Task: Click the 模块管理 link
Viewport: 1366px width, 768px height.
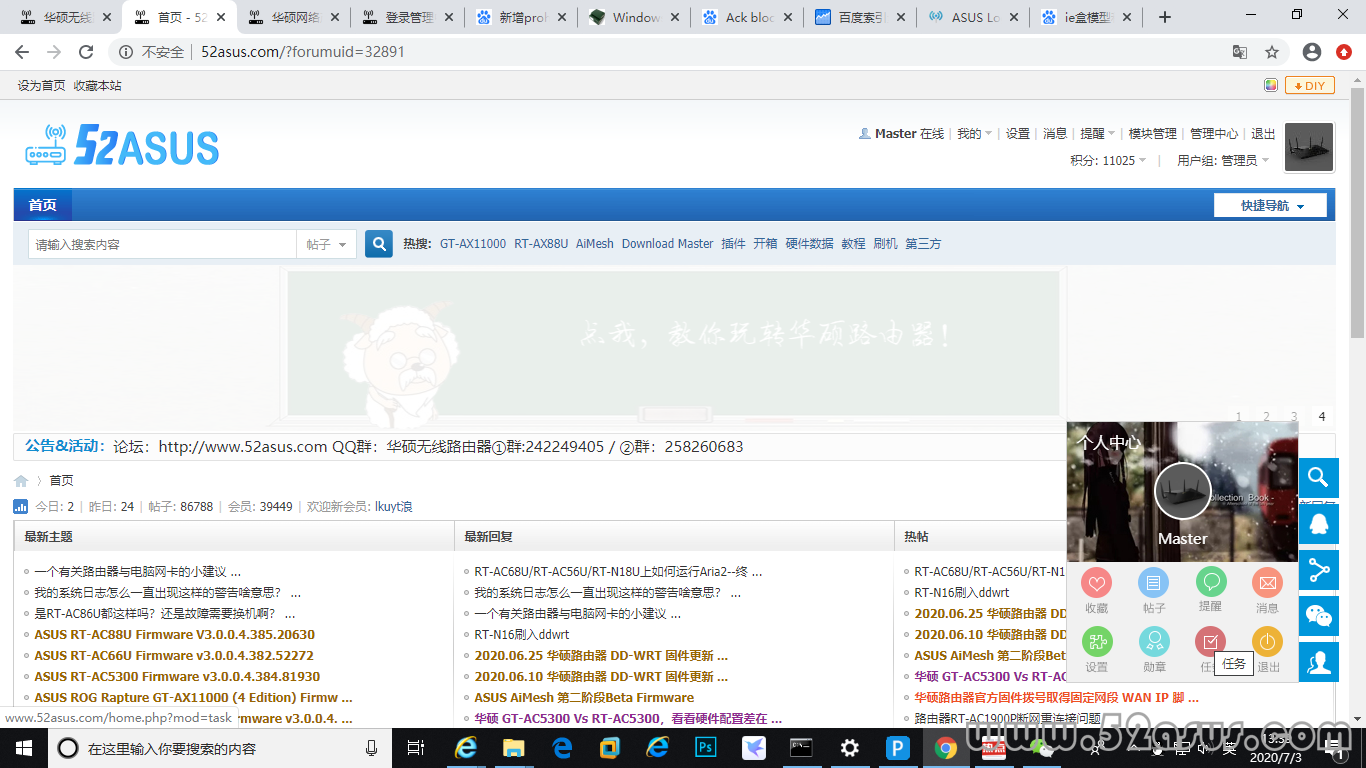Action: (1153, 134)
